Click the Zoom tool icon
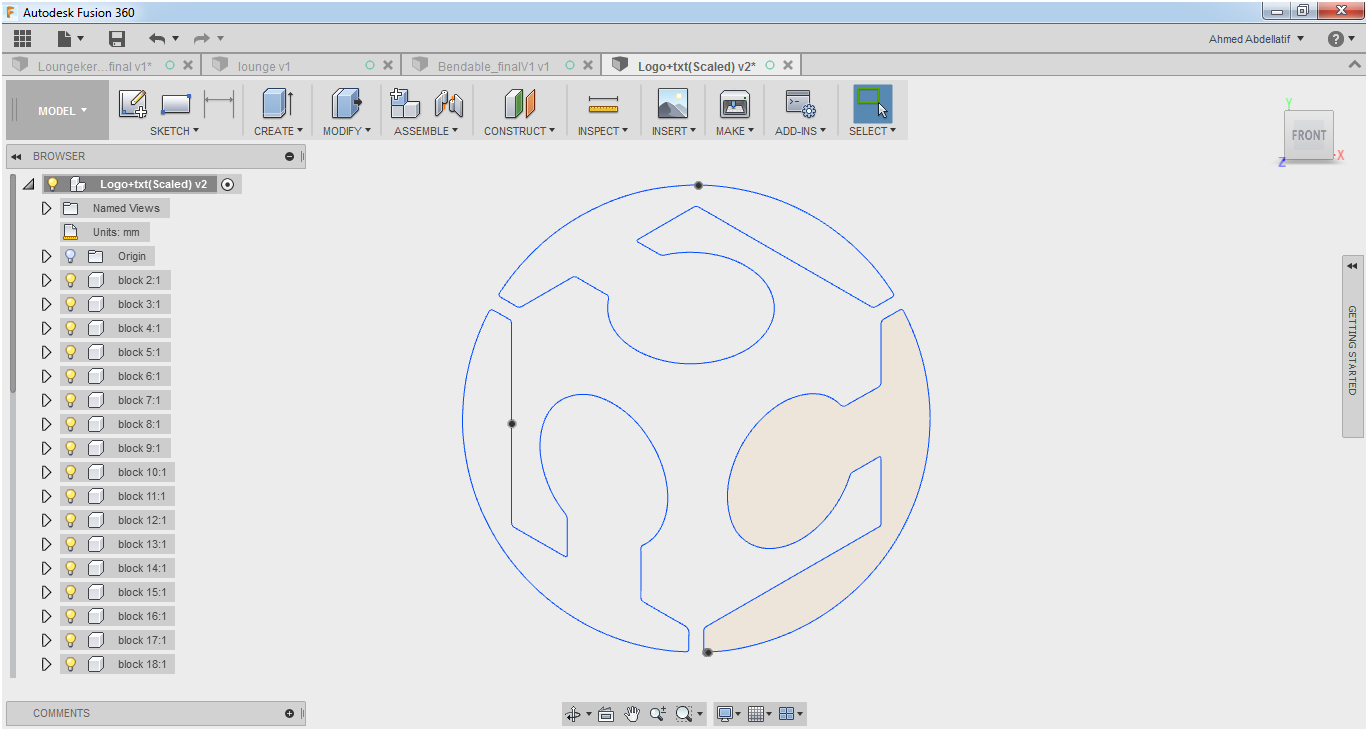This screenshot has width=1366, height=729. click(x=658, y=714)
